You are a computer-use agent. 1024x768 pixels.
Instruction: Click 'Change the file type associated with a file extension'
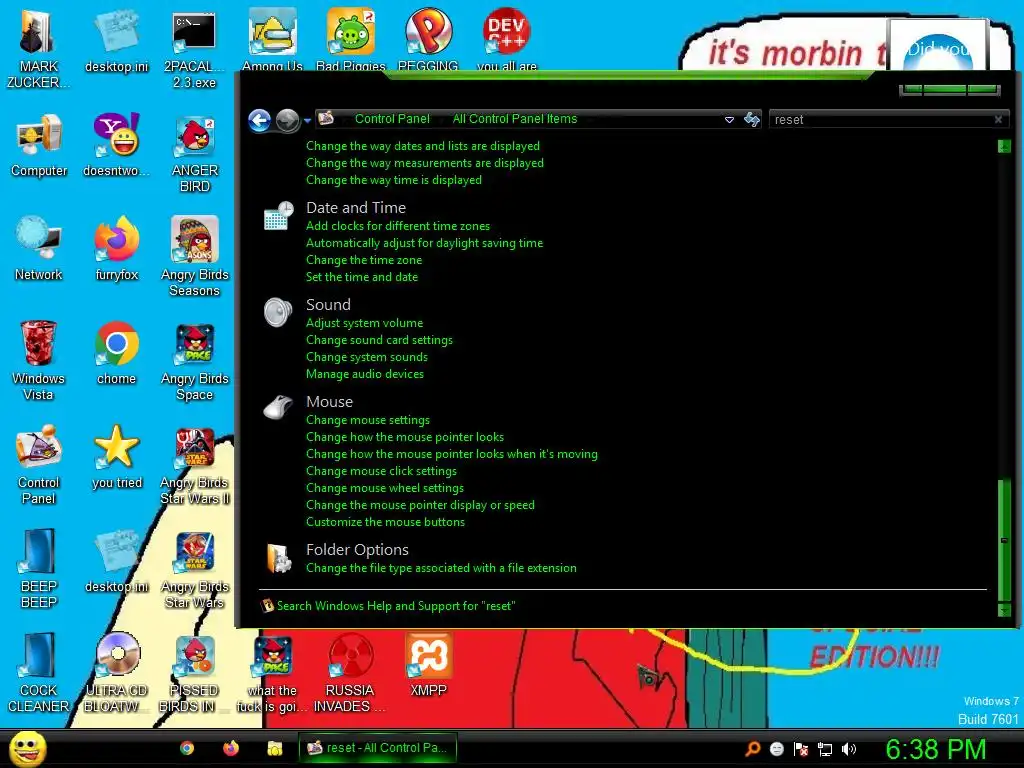point(441,568)
